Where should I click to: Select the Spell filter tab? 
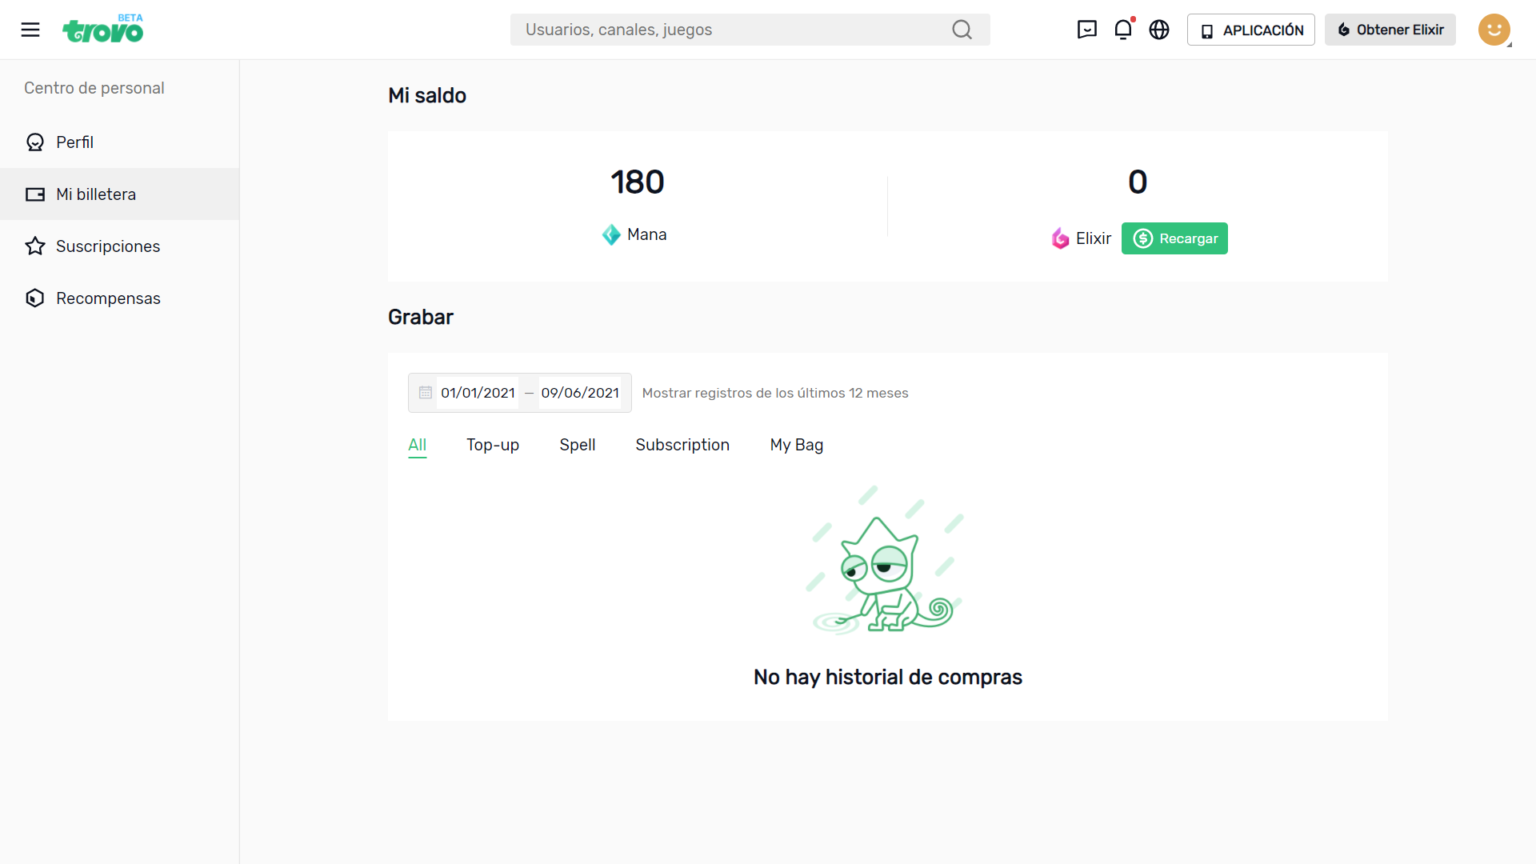[x=577, y=445]
